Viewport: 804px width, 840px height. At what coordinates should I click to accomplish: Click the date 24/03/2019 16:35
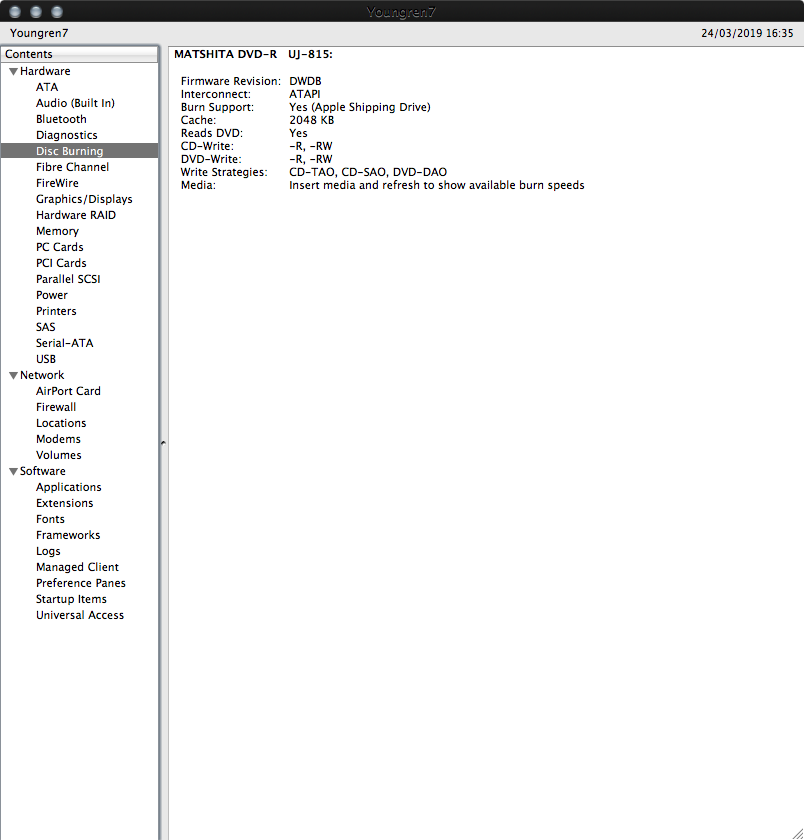click(x=747, y=33)
